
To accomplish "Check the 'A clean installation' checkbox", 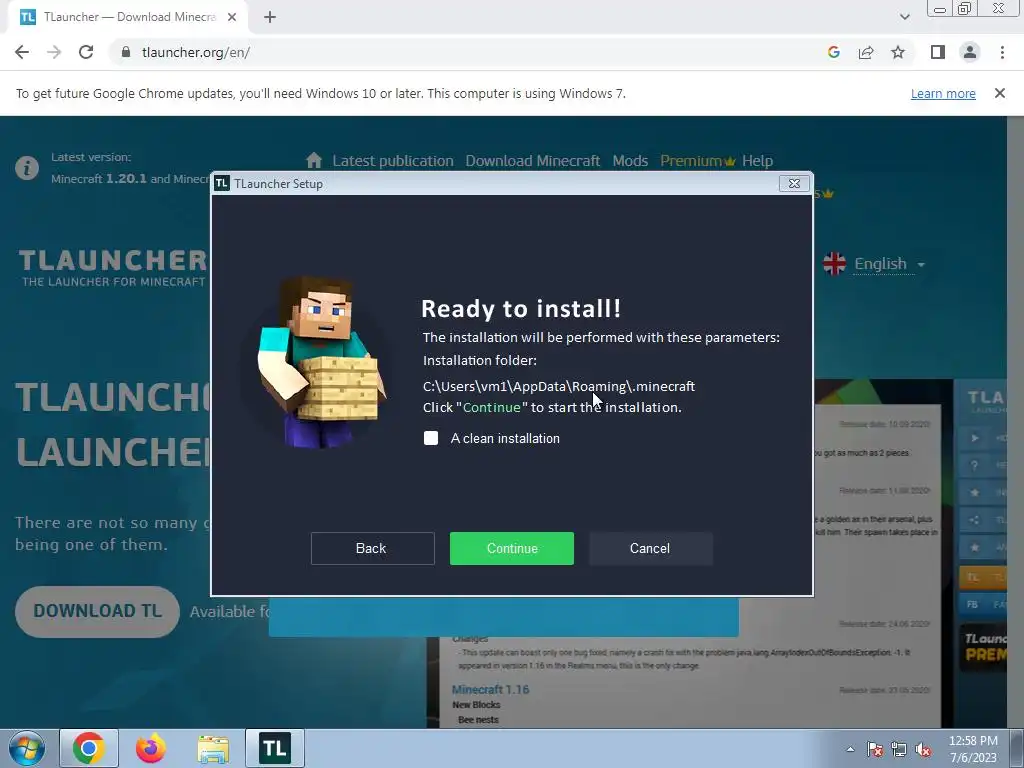I will click(x=431, y=438).
